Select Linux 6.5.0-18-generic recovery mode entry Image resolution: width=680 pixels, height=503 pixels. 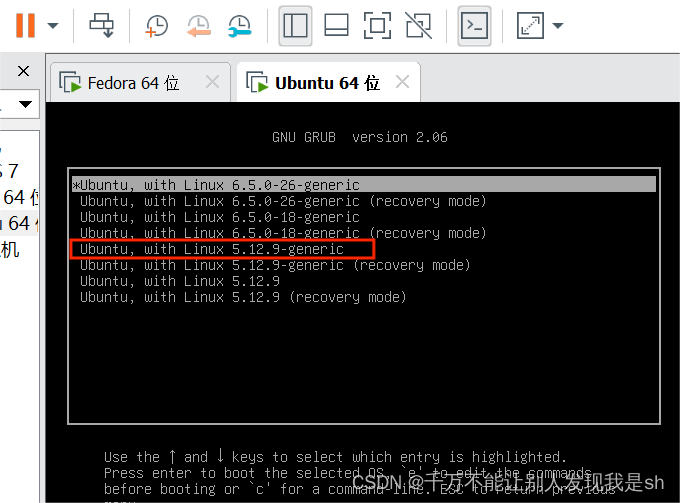pos(283,233)
